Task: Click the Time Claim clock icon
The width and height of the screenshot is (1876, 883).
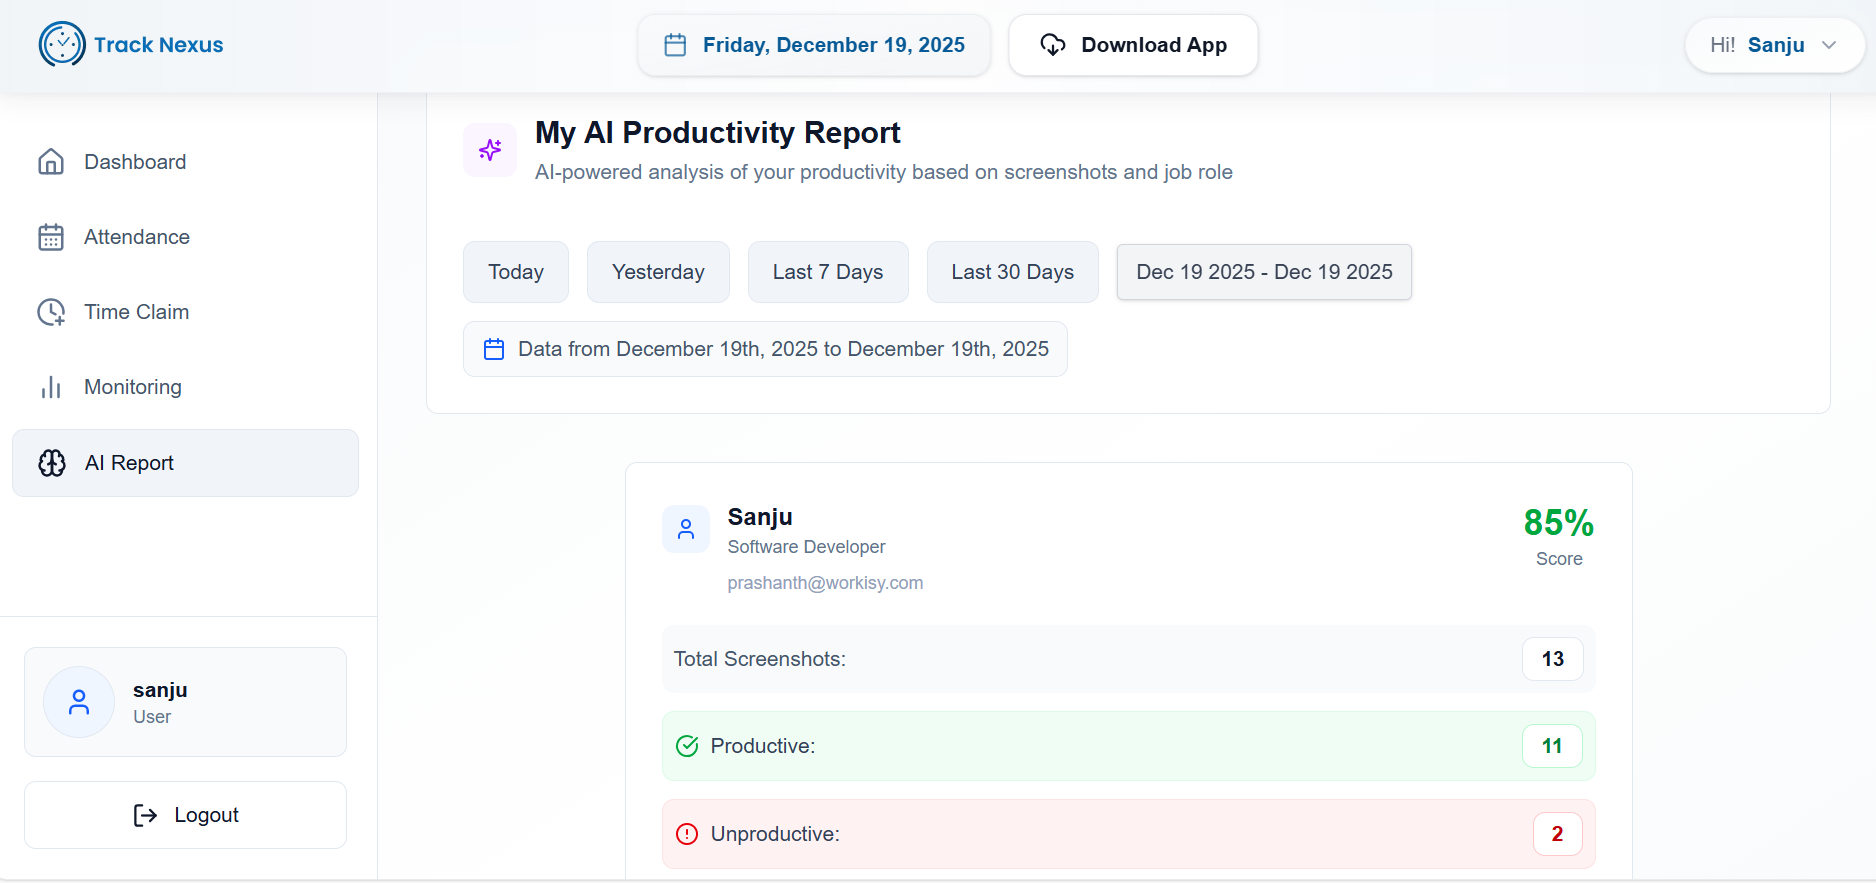Action: [51, 312]
